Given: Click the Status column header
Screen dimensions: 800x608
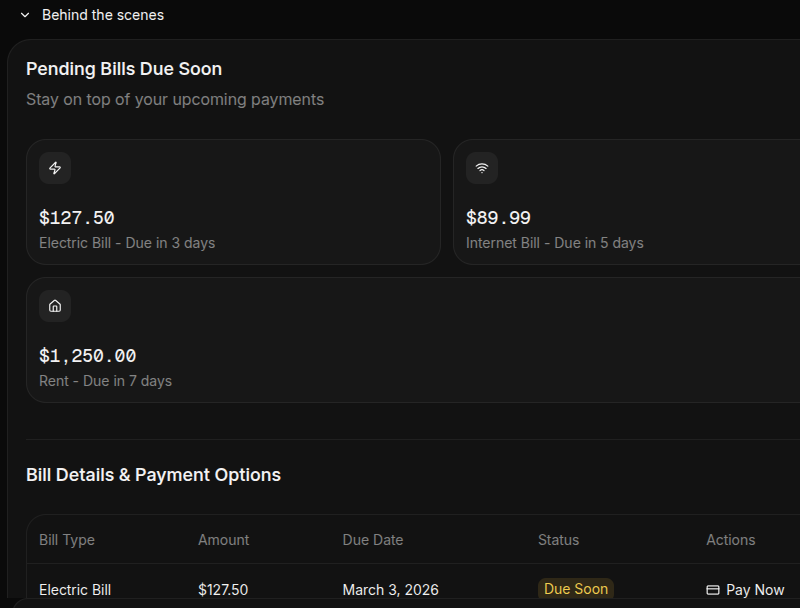Looking at the screenshot, I should pos(558,540).
